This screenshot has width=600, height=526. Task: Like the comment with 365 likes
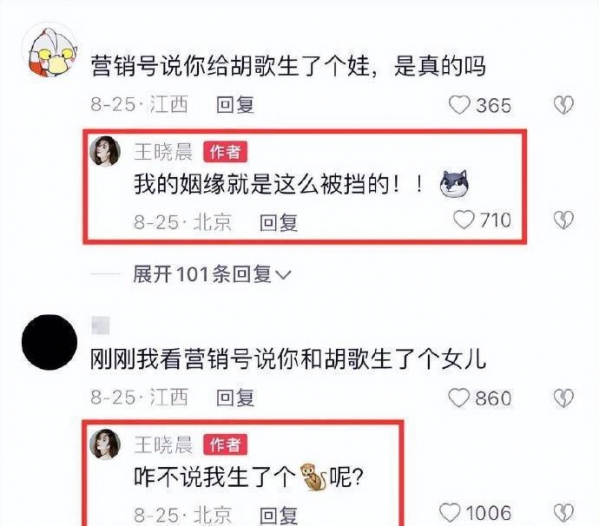(459, 105)
